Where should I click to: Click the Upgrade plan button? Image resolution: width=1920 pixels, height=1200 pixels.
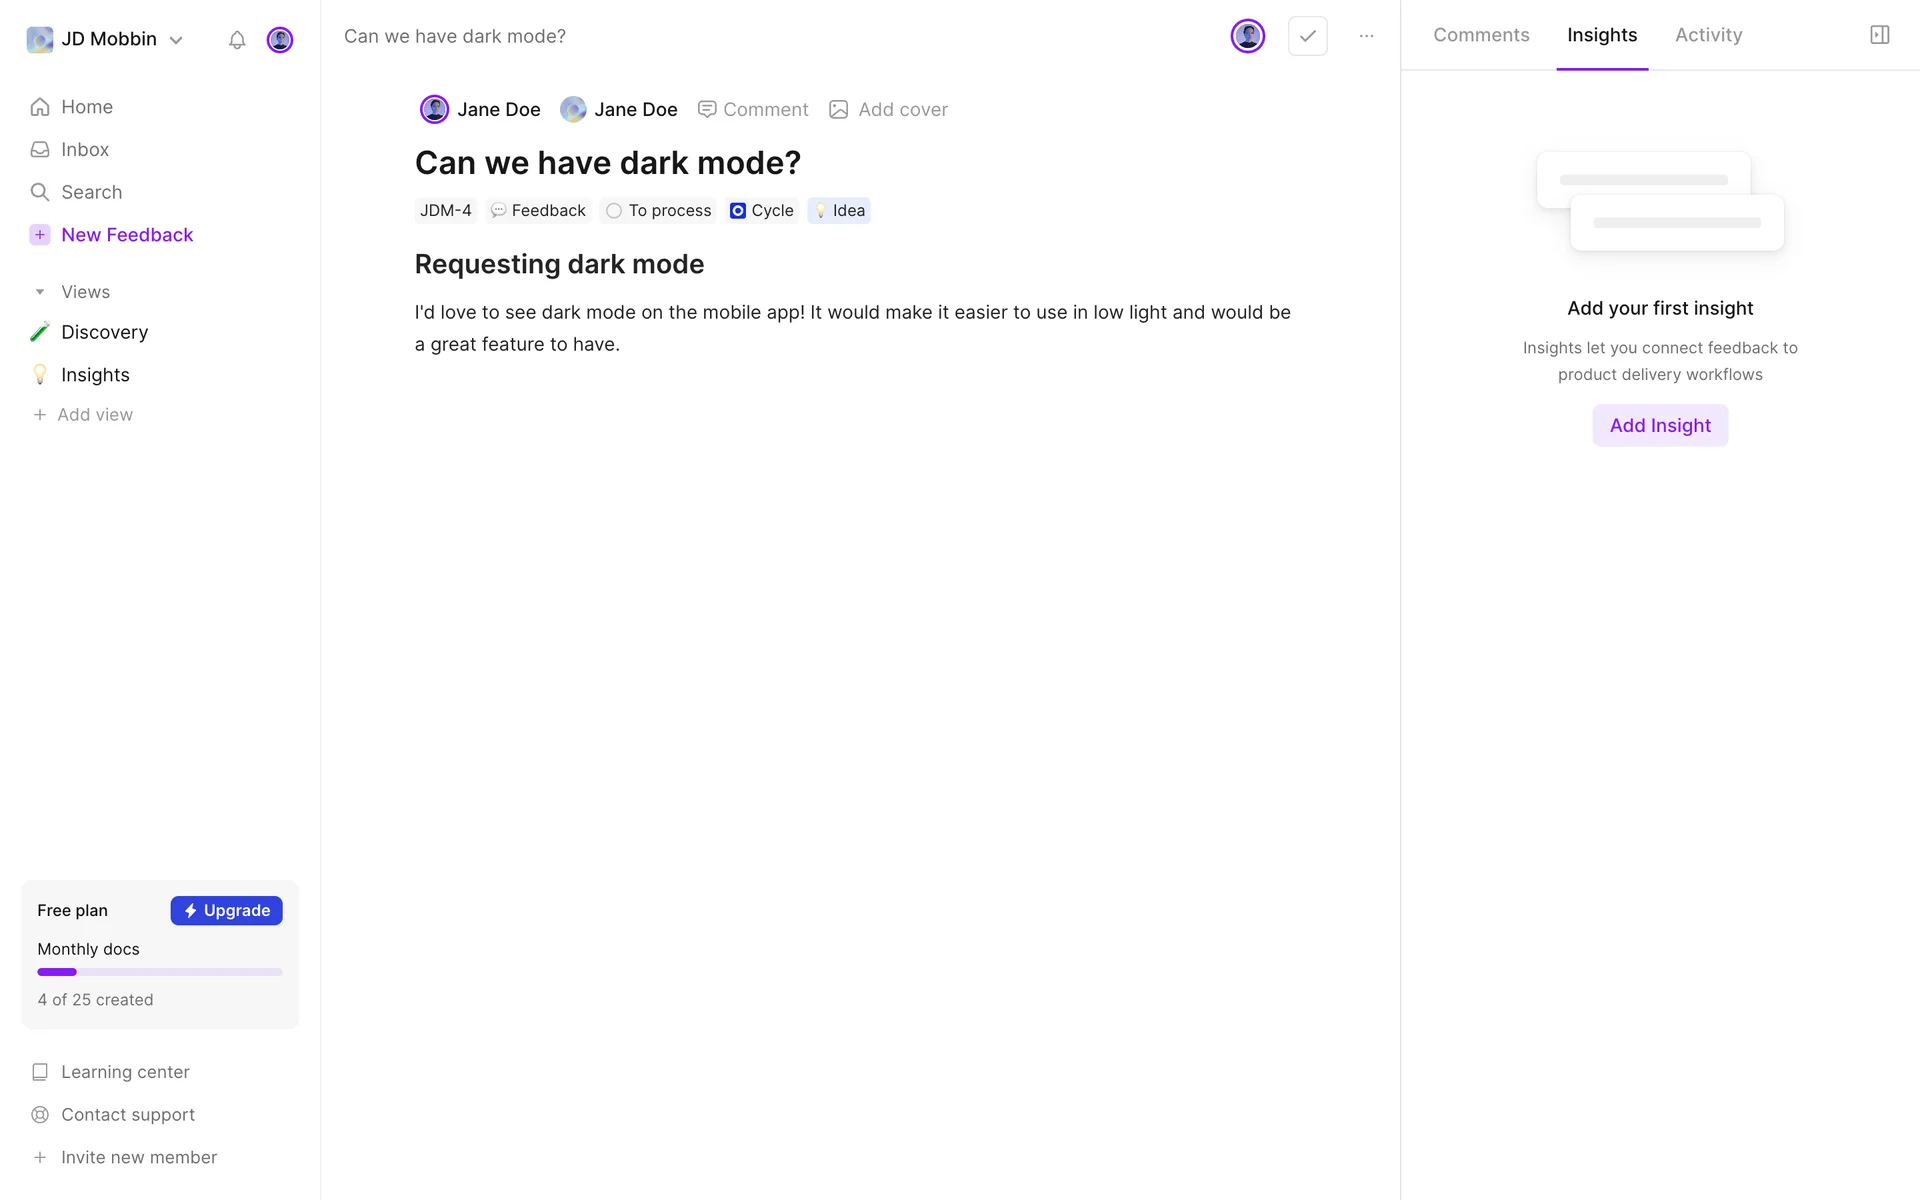(x=226, y=910)
